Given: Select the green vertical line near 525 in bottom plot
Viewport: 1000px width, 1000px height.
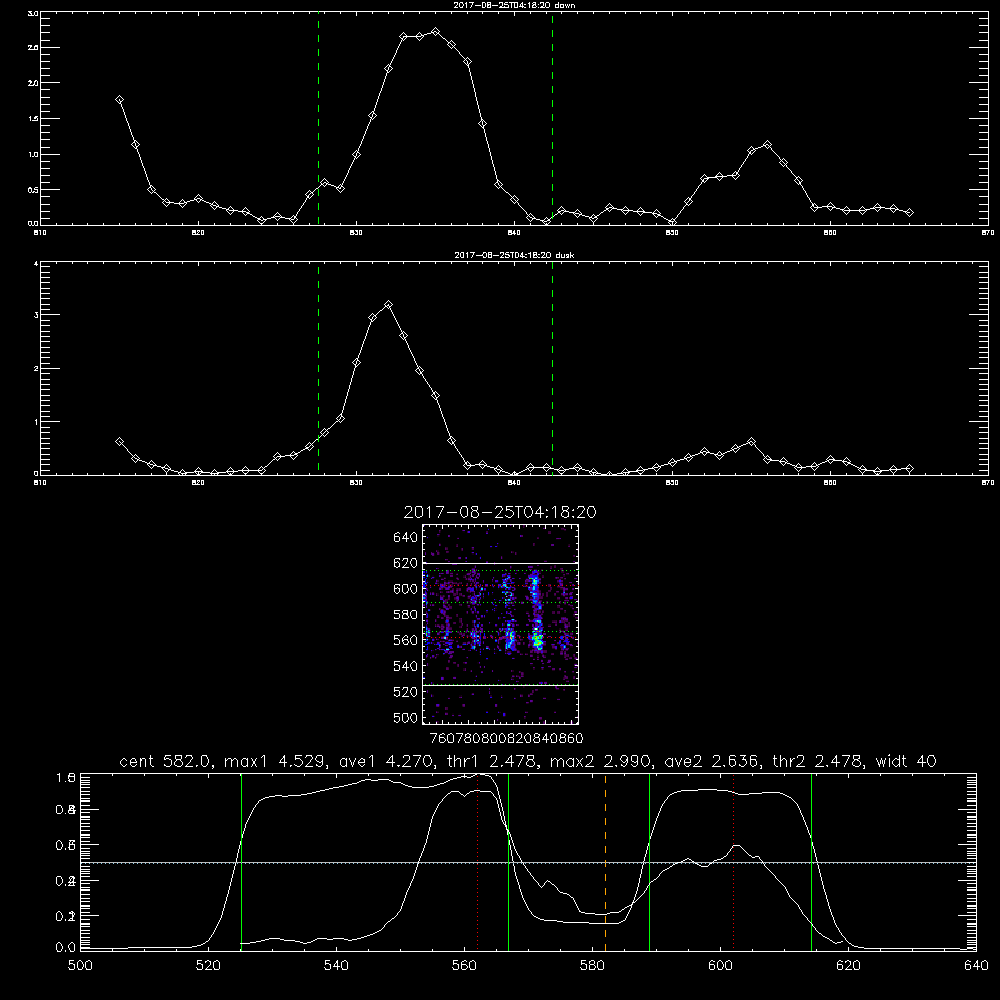Looking at the screenshot, I should [x=241, y=862].
